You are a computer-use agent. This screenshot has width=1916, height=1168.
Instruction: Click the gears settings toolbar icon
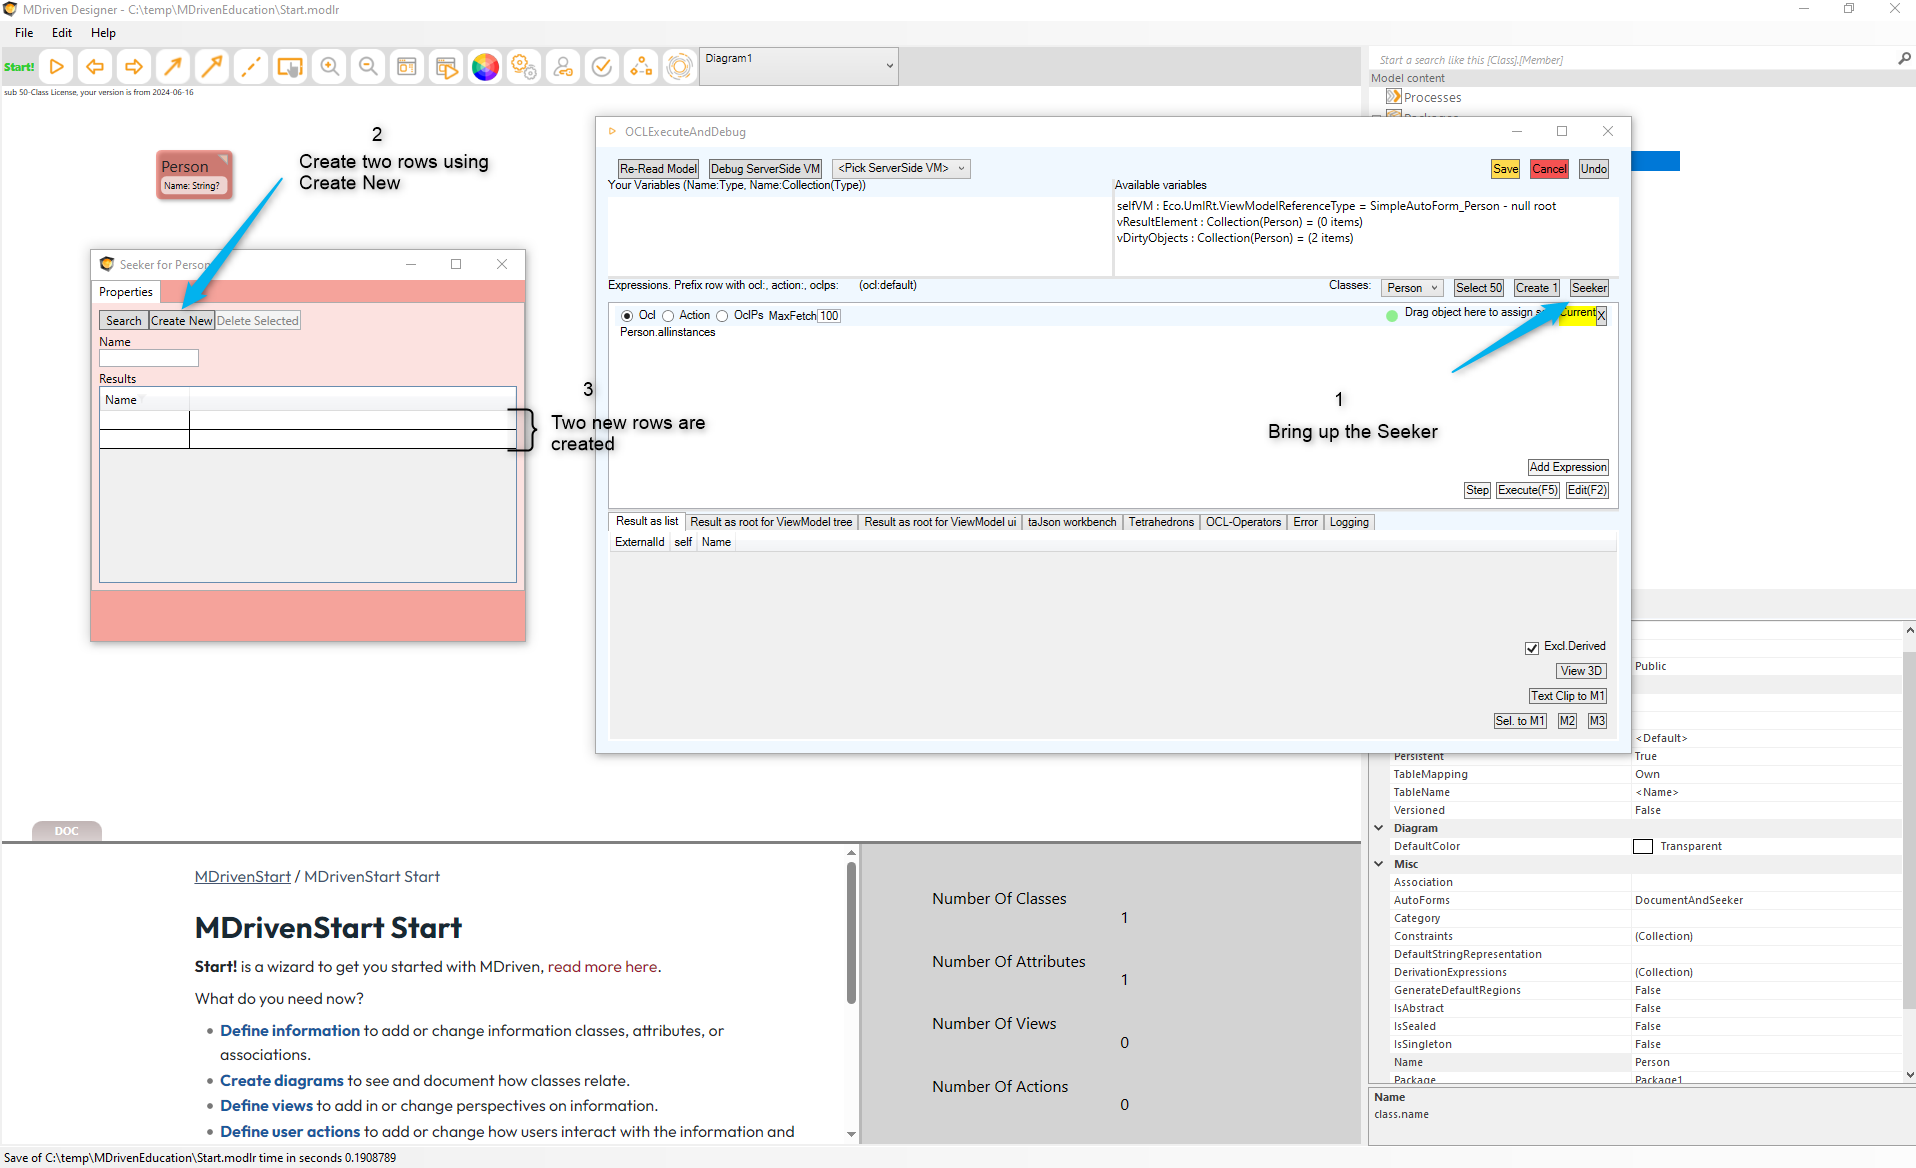point(523,67)
